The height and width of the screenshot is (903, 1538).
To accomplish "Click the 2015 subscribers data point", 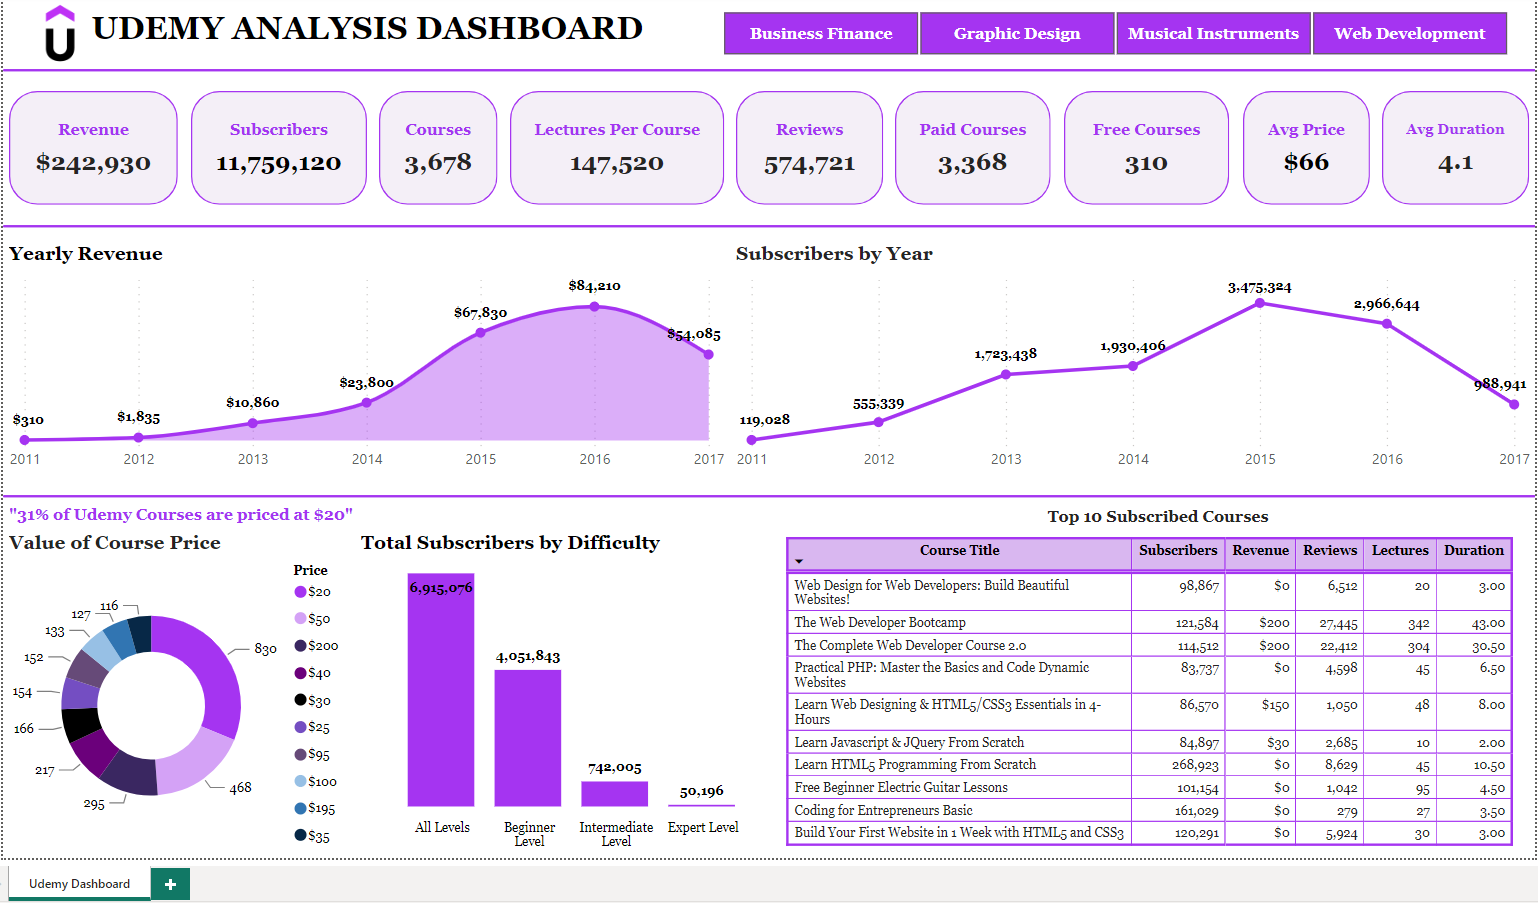I will click(x=1260, y=303).
